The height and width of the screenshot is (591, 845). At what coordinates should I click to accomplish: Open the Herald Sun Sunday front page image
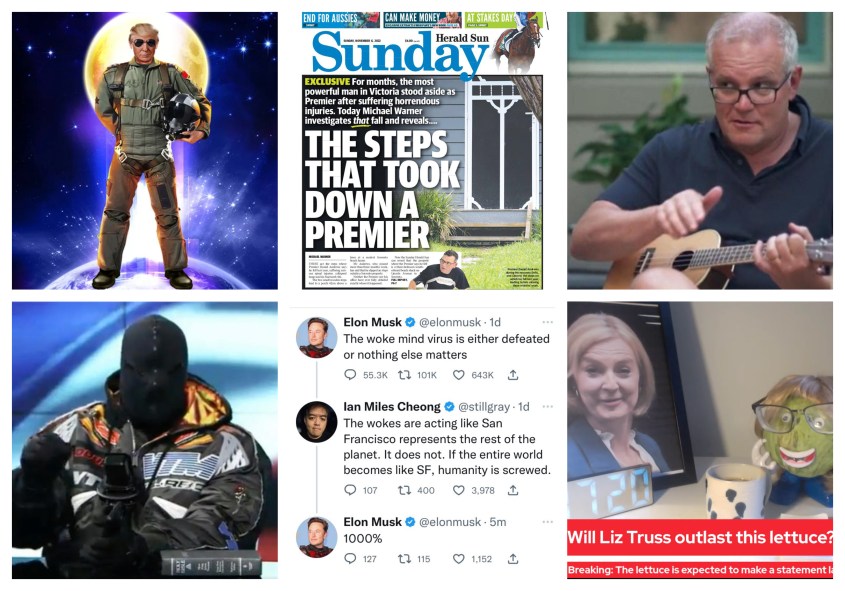tap(422, 151)
